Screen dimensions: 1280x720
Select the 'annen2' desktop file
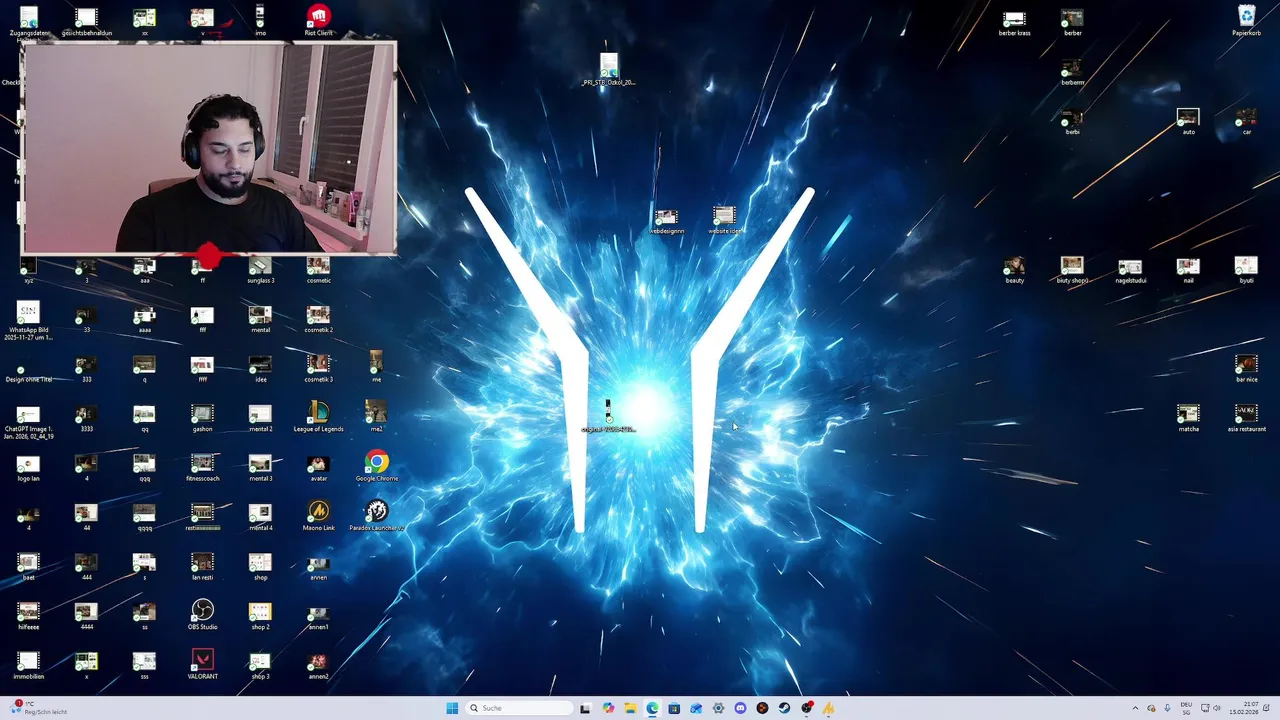[318, 665]
